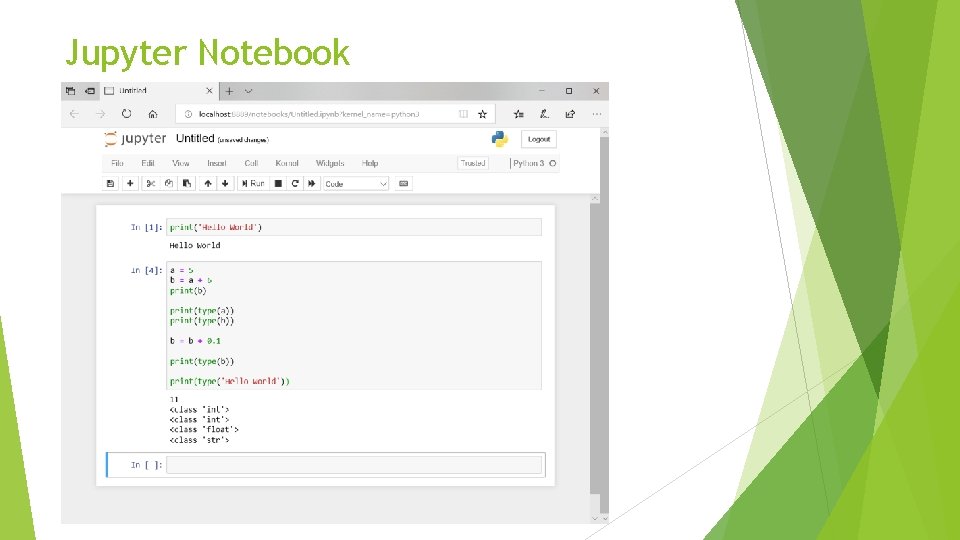
Task: Open the favorites hub icon
Action: tap(519, 114)
